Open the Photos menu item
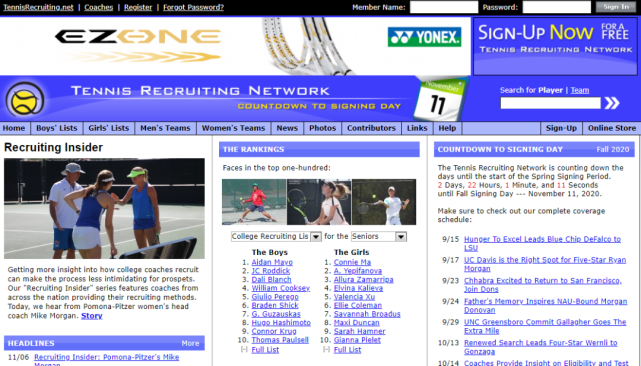The width and height of the screenshot is (641, 366). [323, 128]
